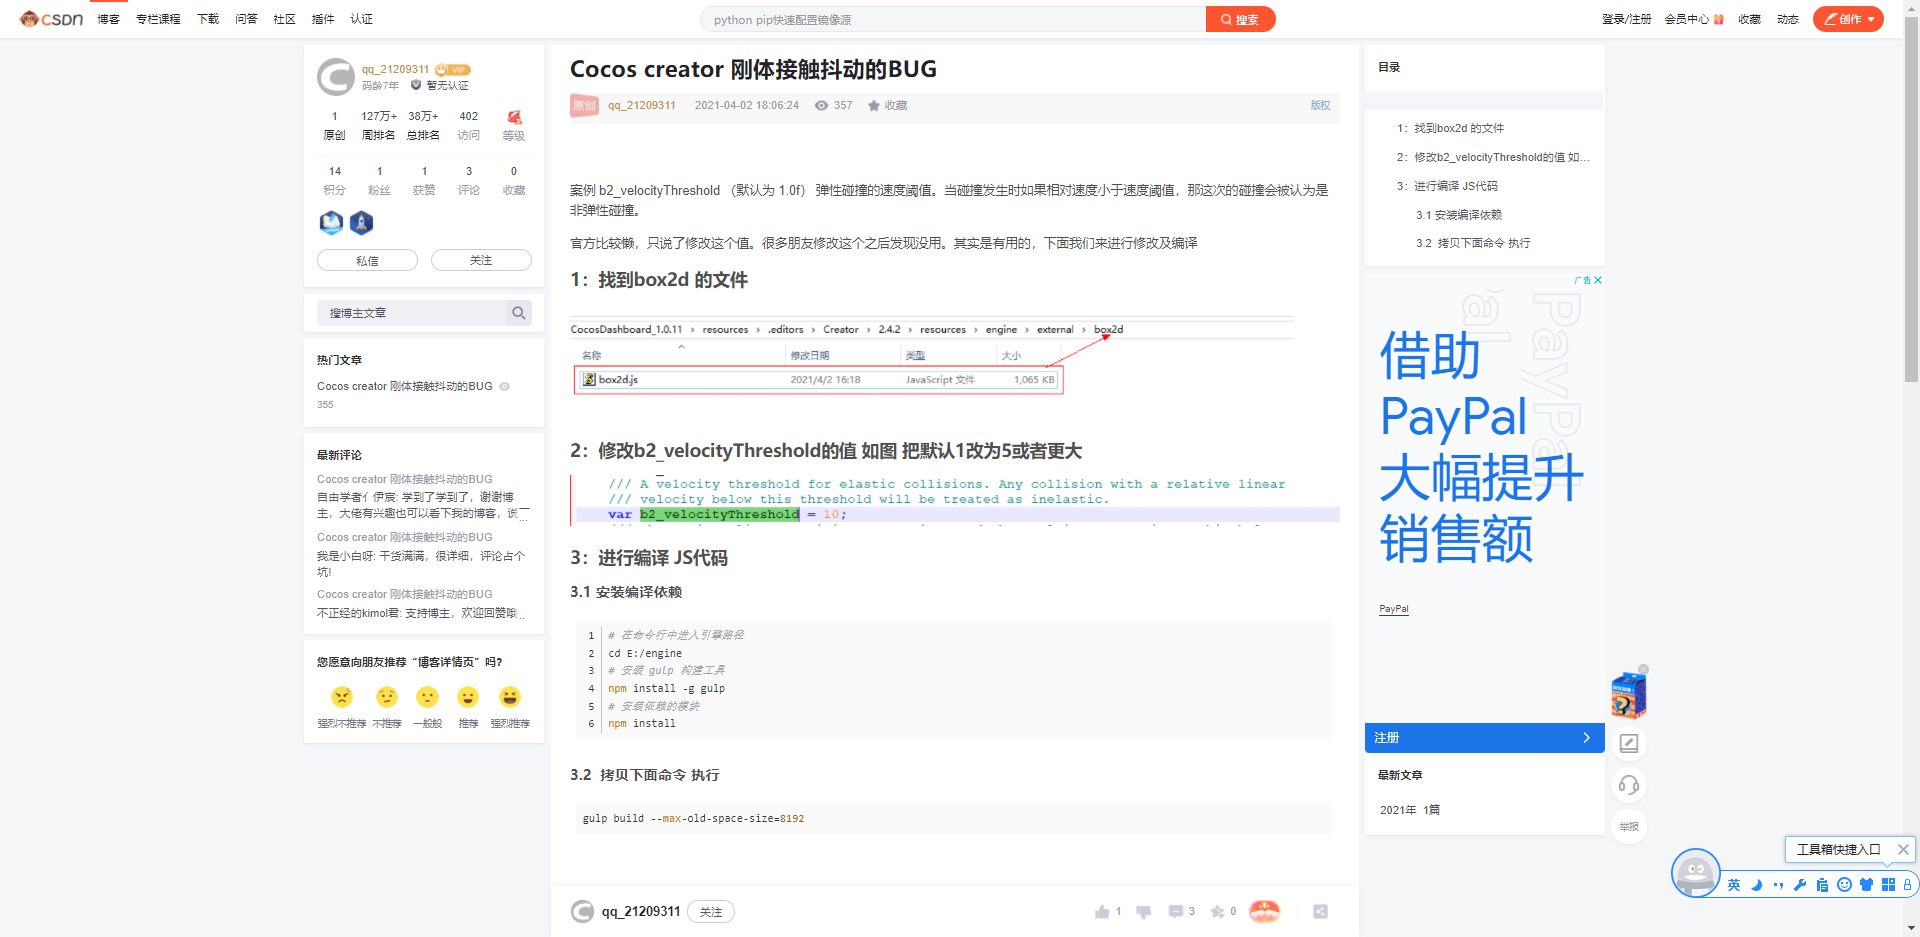Click the thumbs-up like icon

point(1102,911)
